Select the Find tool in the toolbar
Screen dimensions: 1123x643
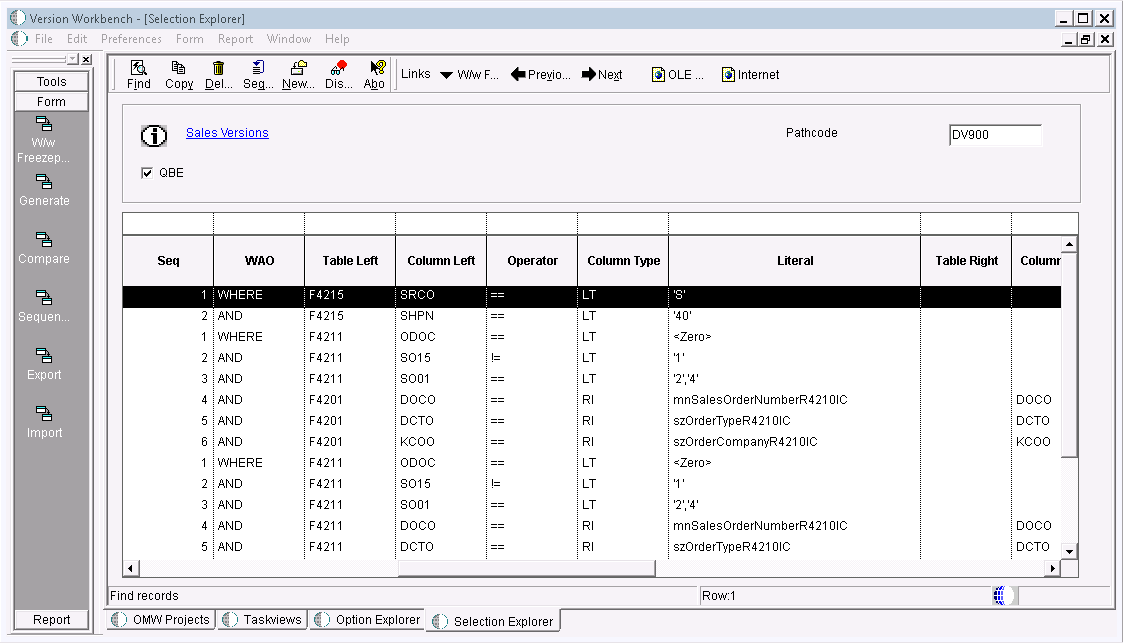[138, 74]
